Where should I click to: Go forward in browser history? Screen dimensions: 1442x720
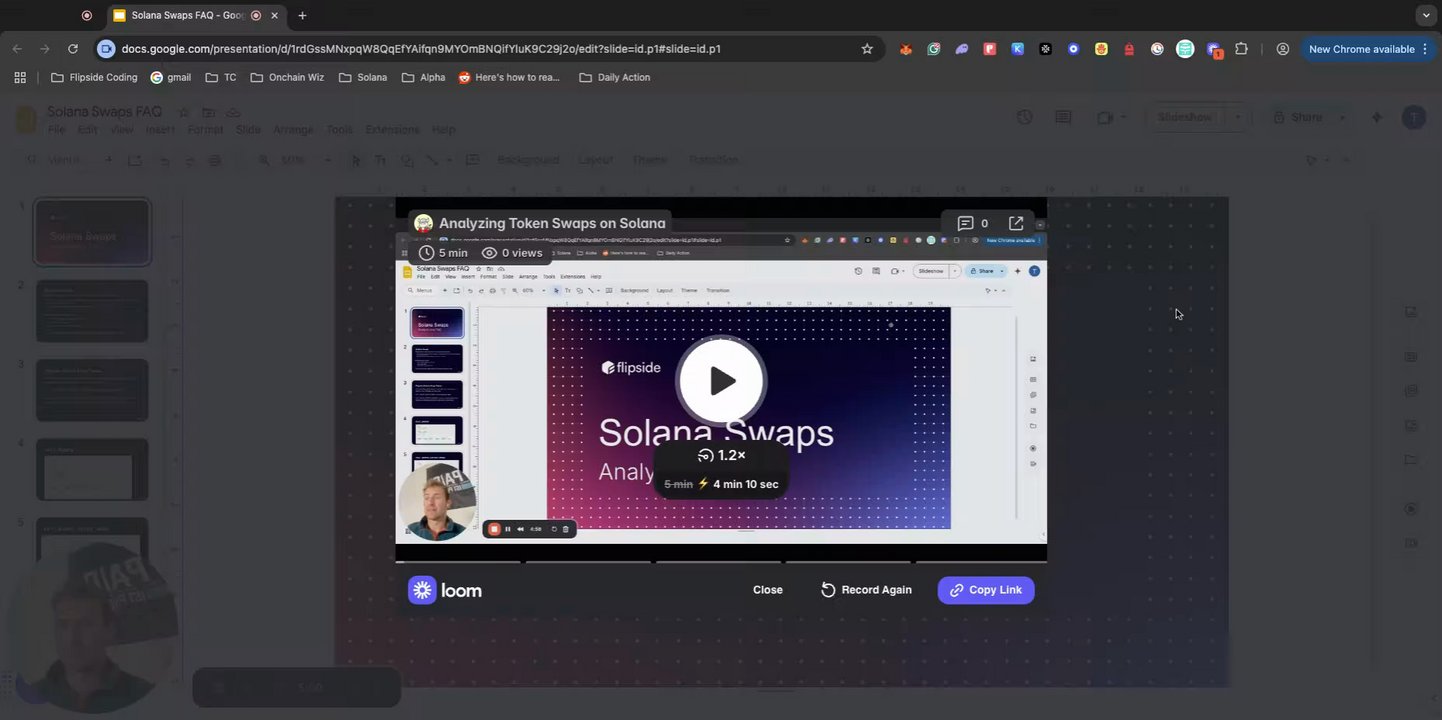45,49
